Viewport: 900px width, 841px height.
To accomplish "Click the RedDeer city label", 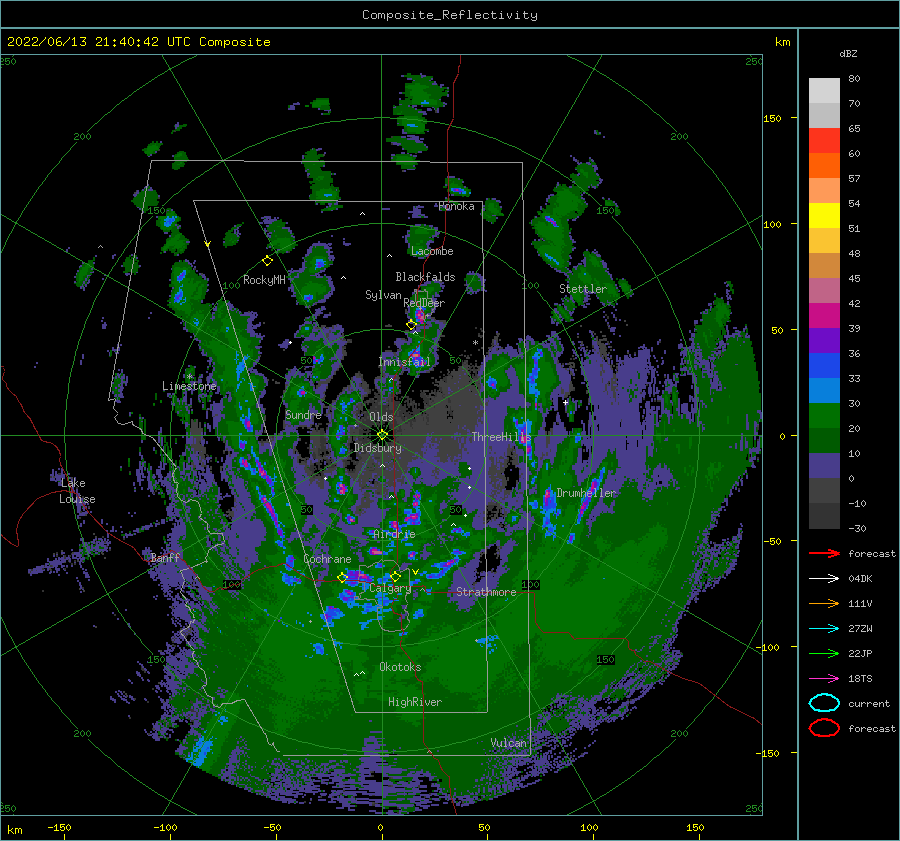I will [x=424, y=303].
